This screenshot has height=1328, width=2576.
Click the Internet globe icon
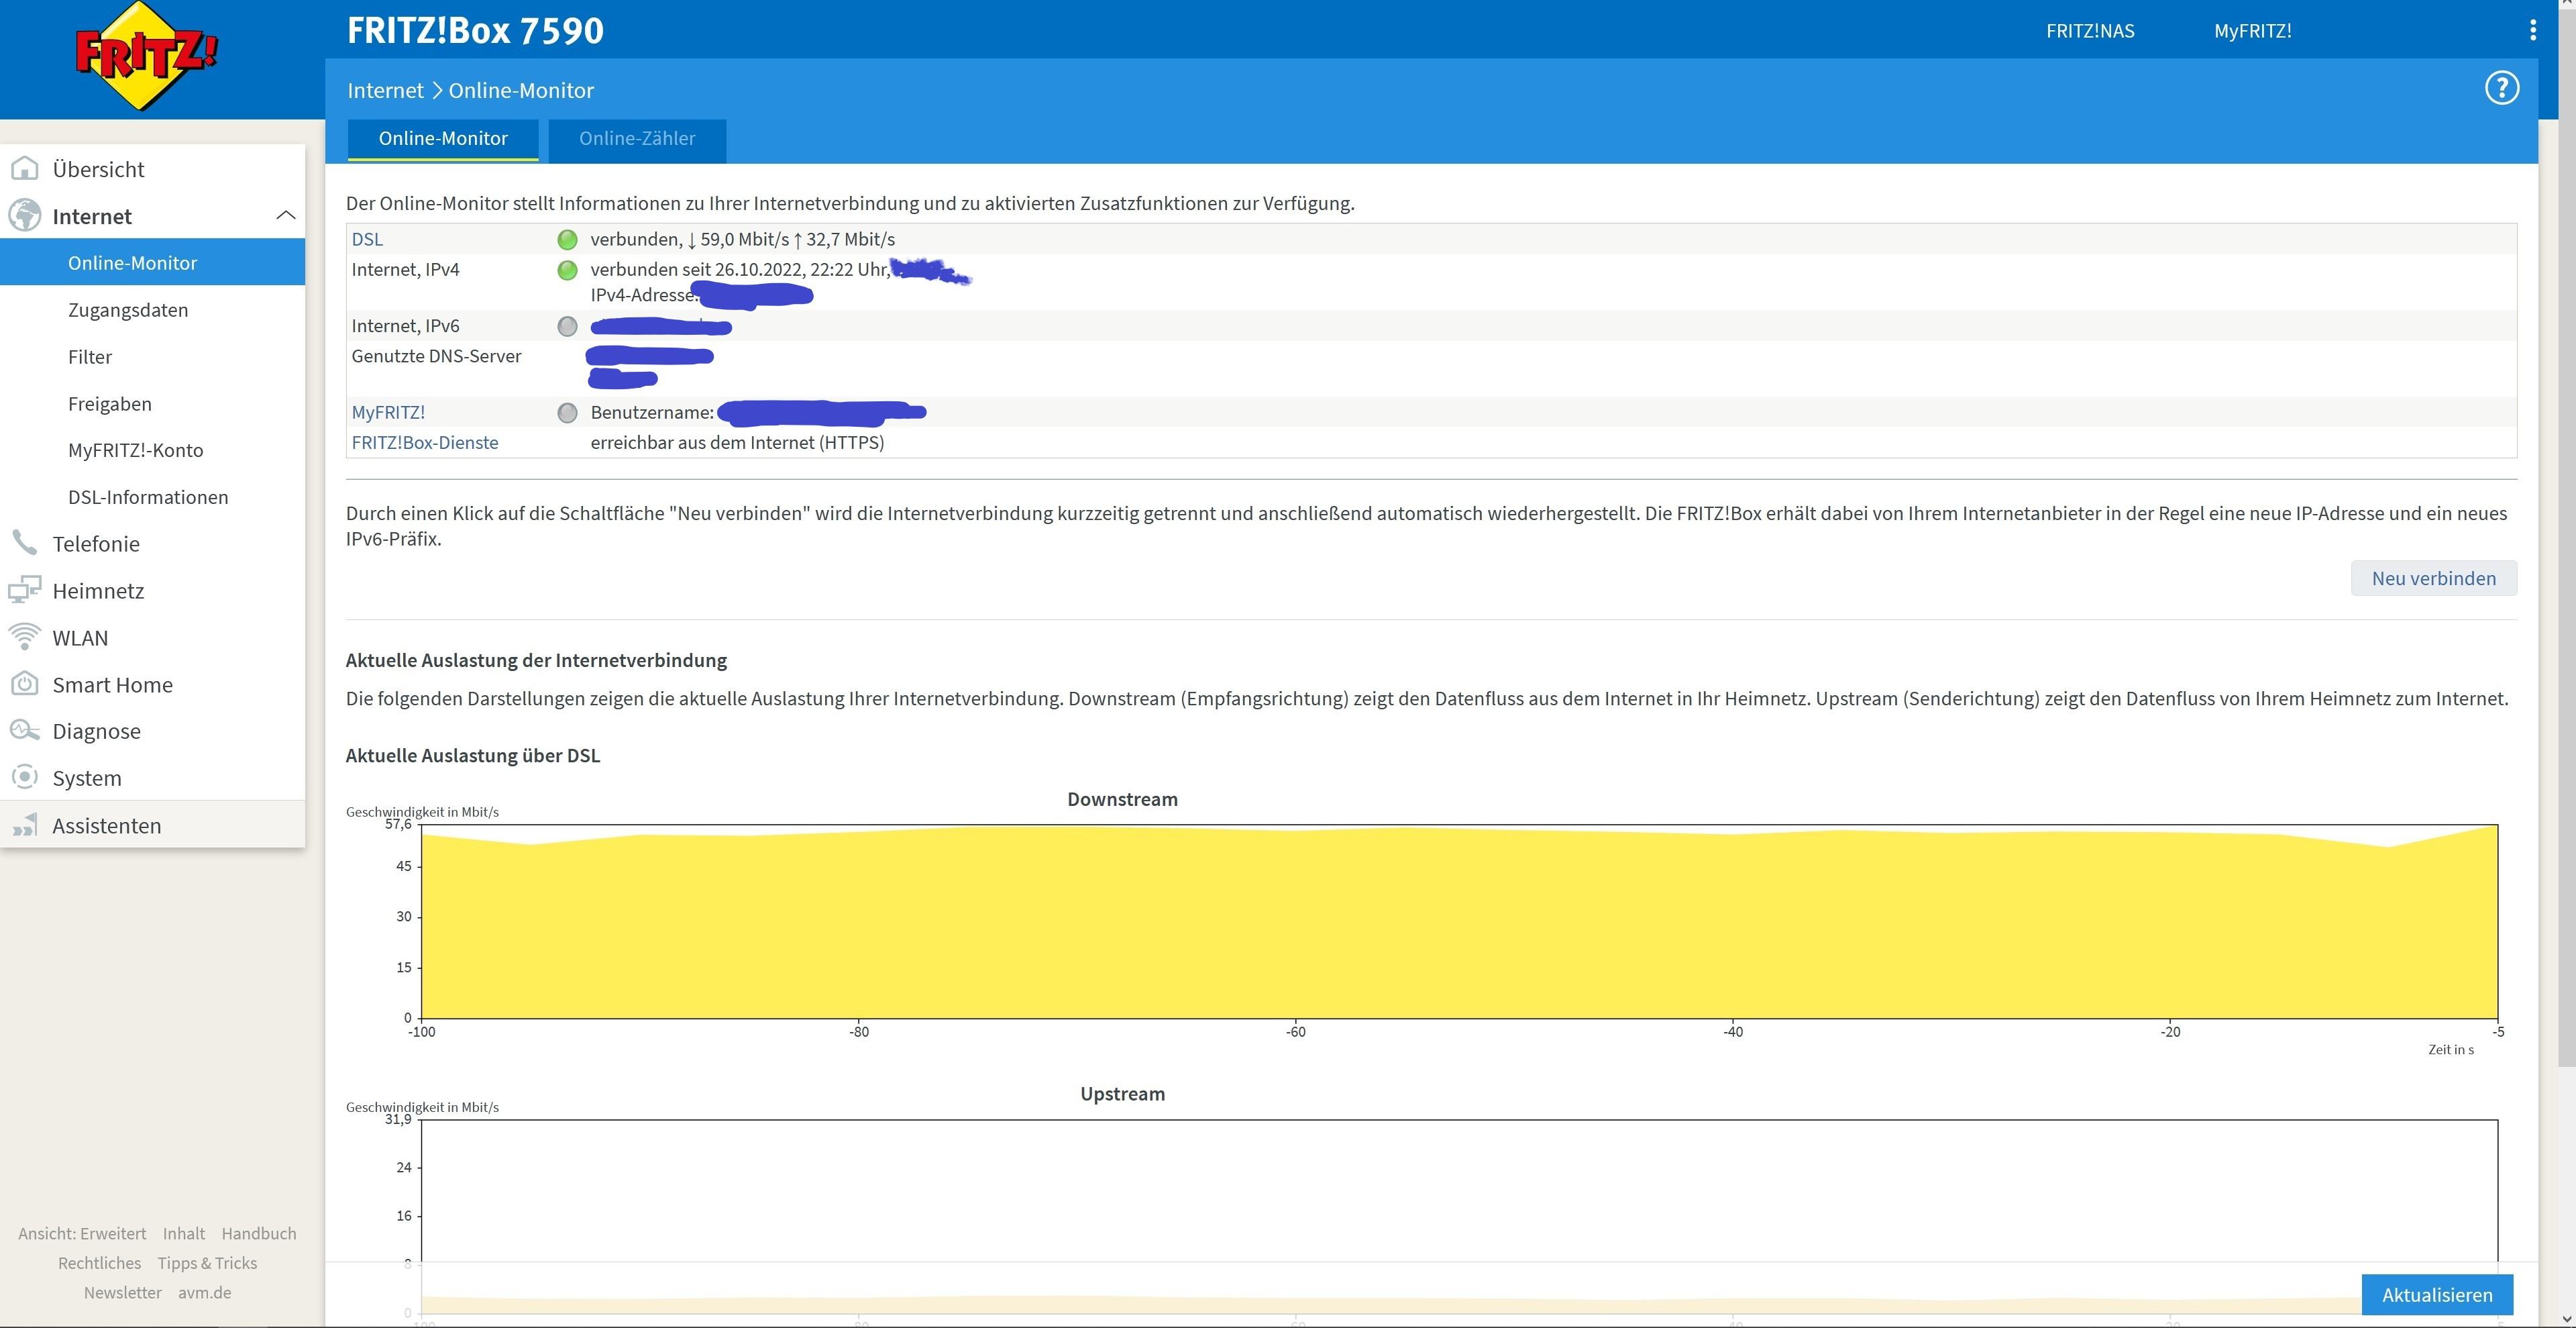coord(25,216)
